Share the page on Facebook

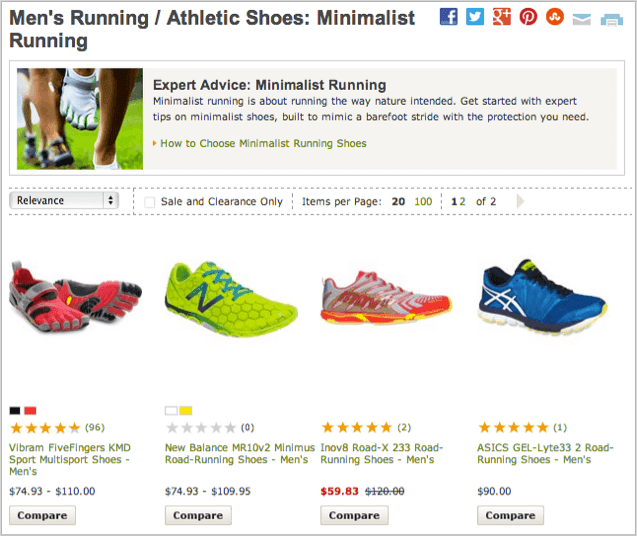(448, 17)
